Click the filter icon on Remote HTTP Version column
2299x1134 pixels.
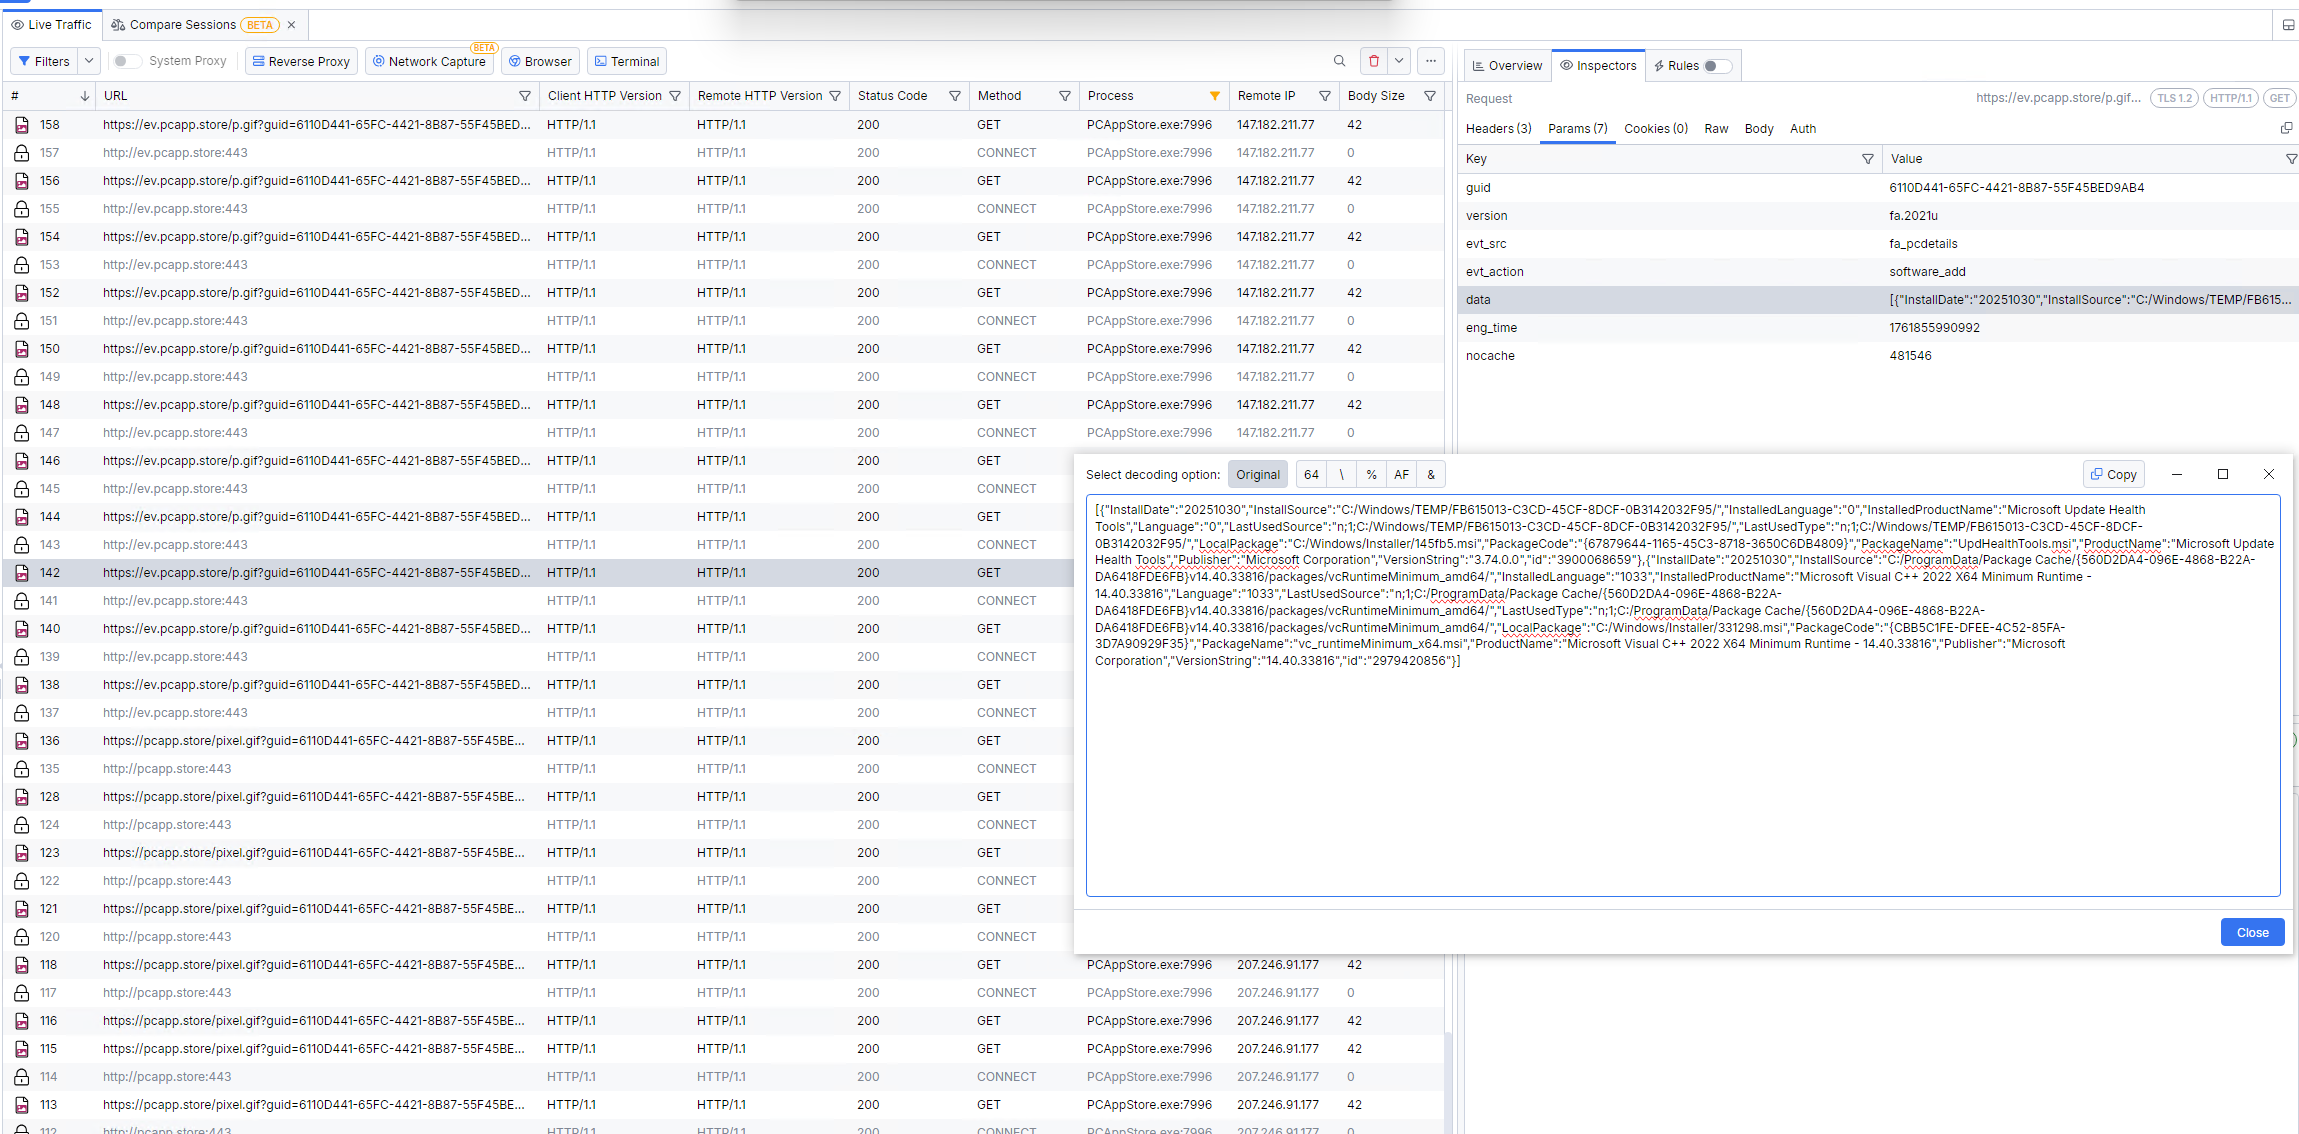coord(835,96)
